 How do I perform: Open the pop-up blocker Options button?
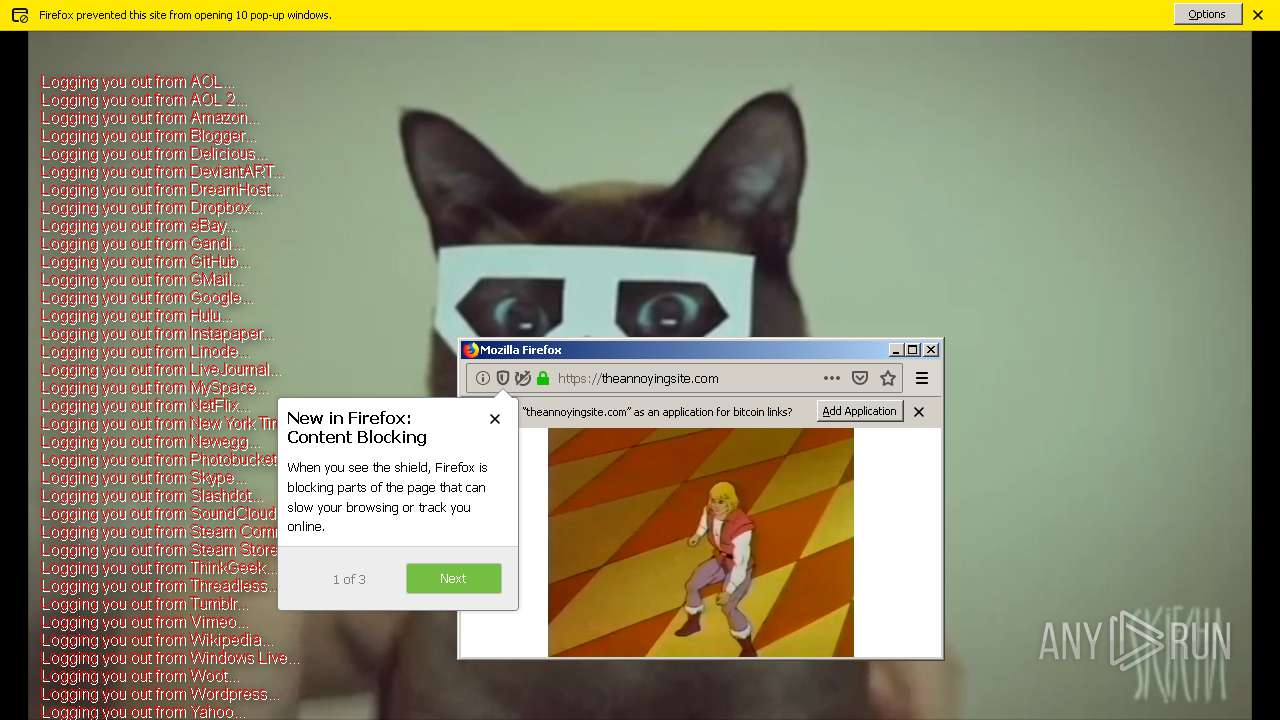(x=1207, y=14)
